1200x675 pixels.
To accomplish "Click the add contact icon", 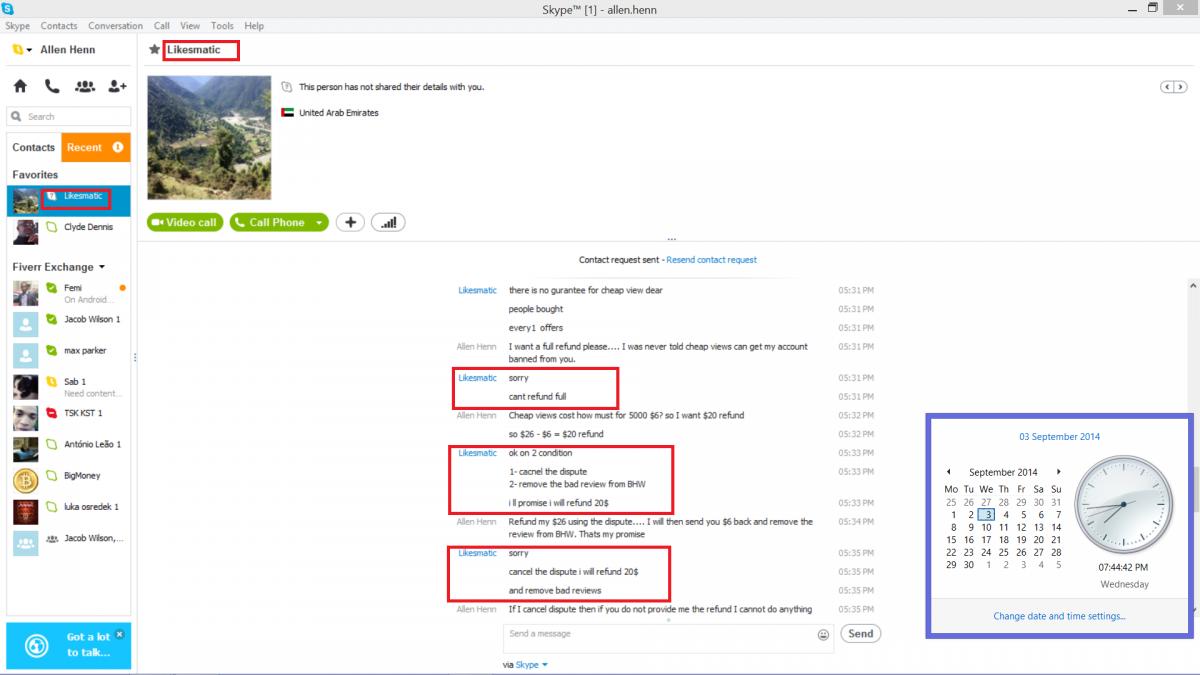I will point(117,87).
